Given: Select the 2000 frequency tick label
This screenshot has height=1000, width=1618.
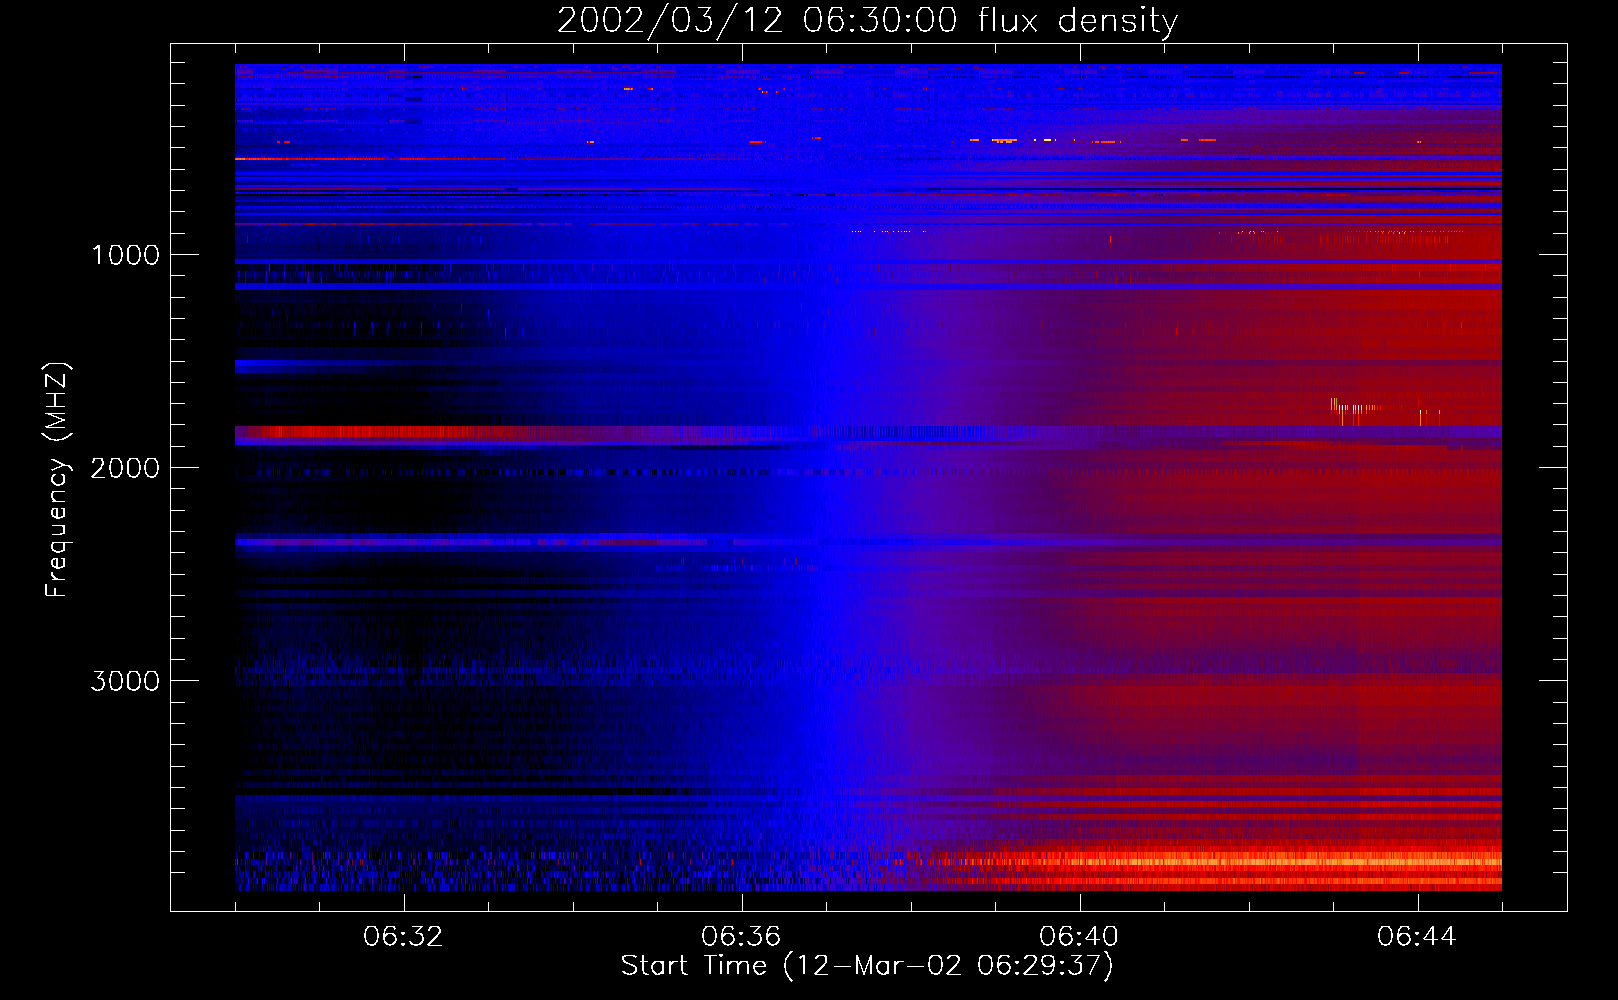Looking at the screenshot, I should click(125, 468).
